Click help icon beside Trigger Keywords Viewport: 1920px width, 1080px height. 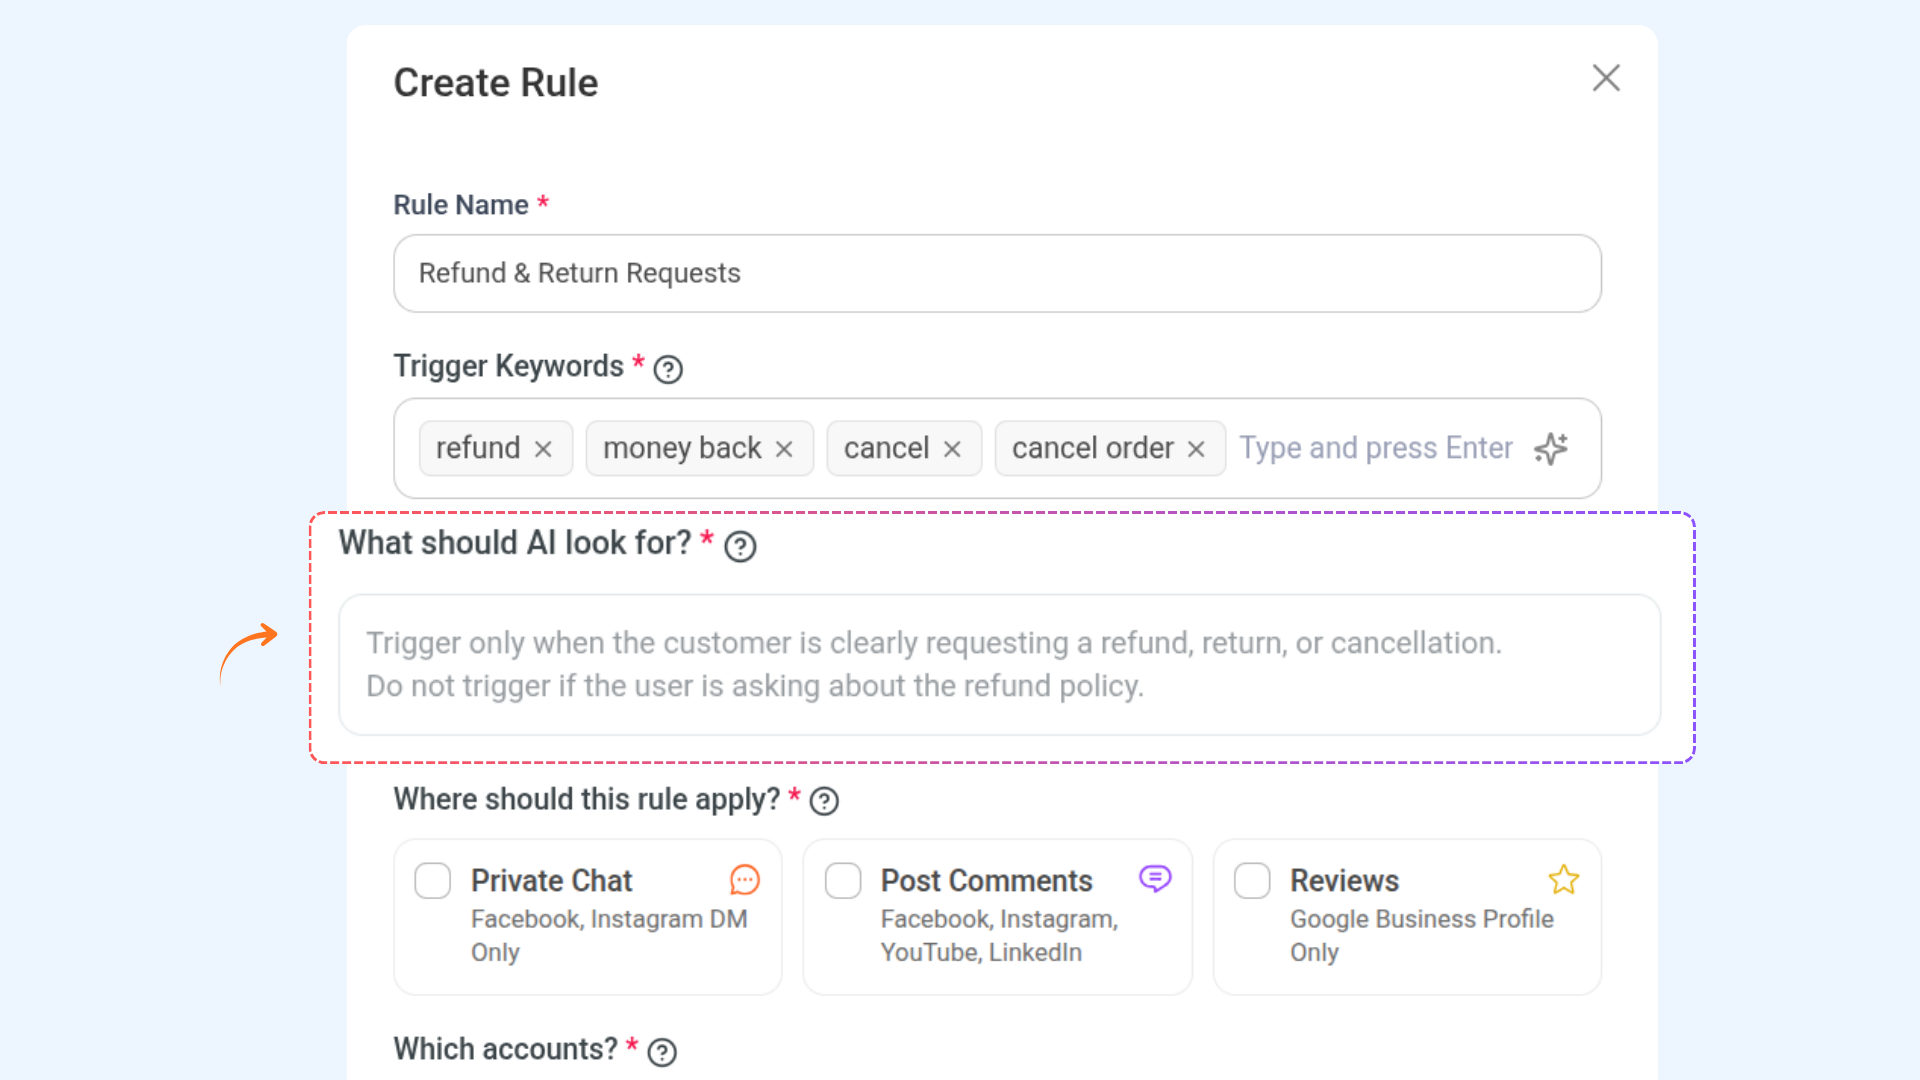point(668,369)
